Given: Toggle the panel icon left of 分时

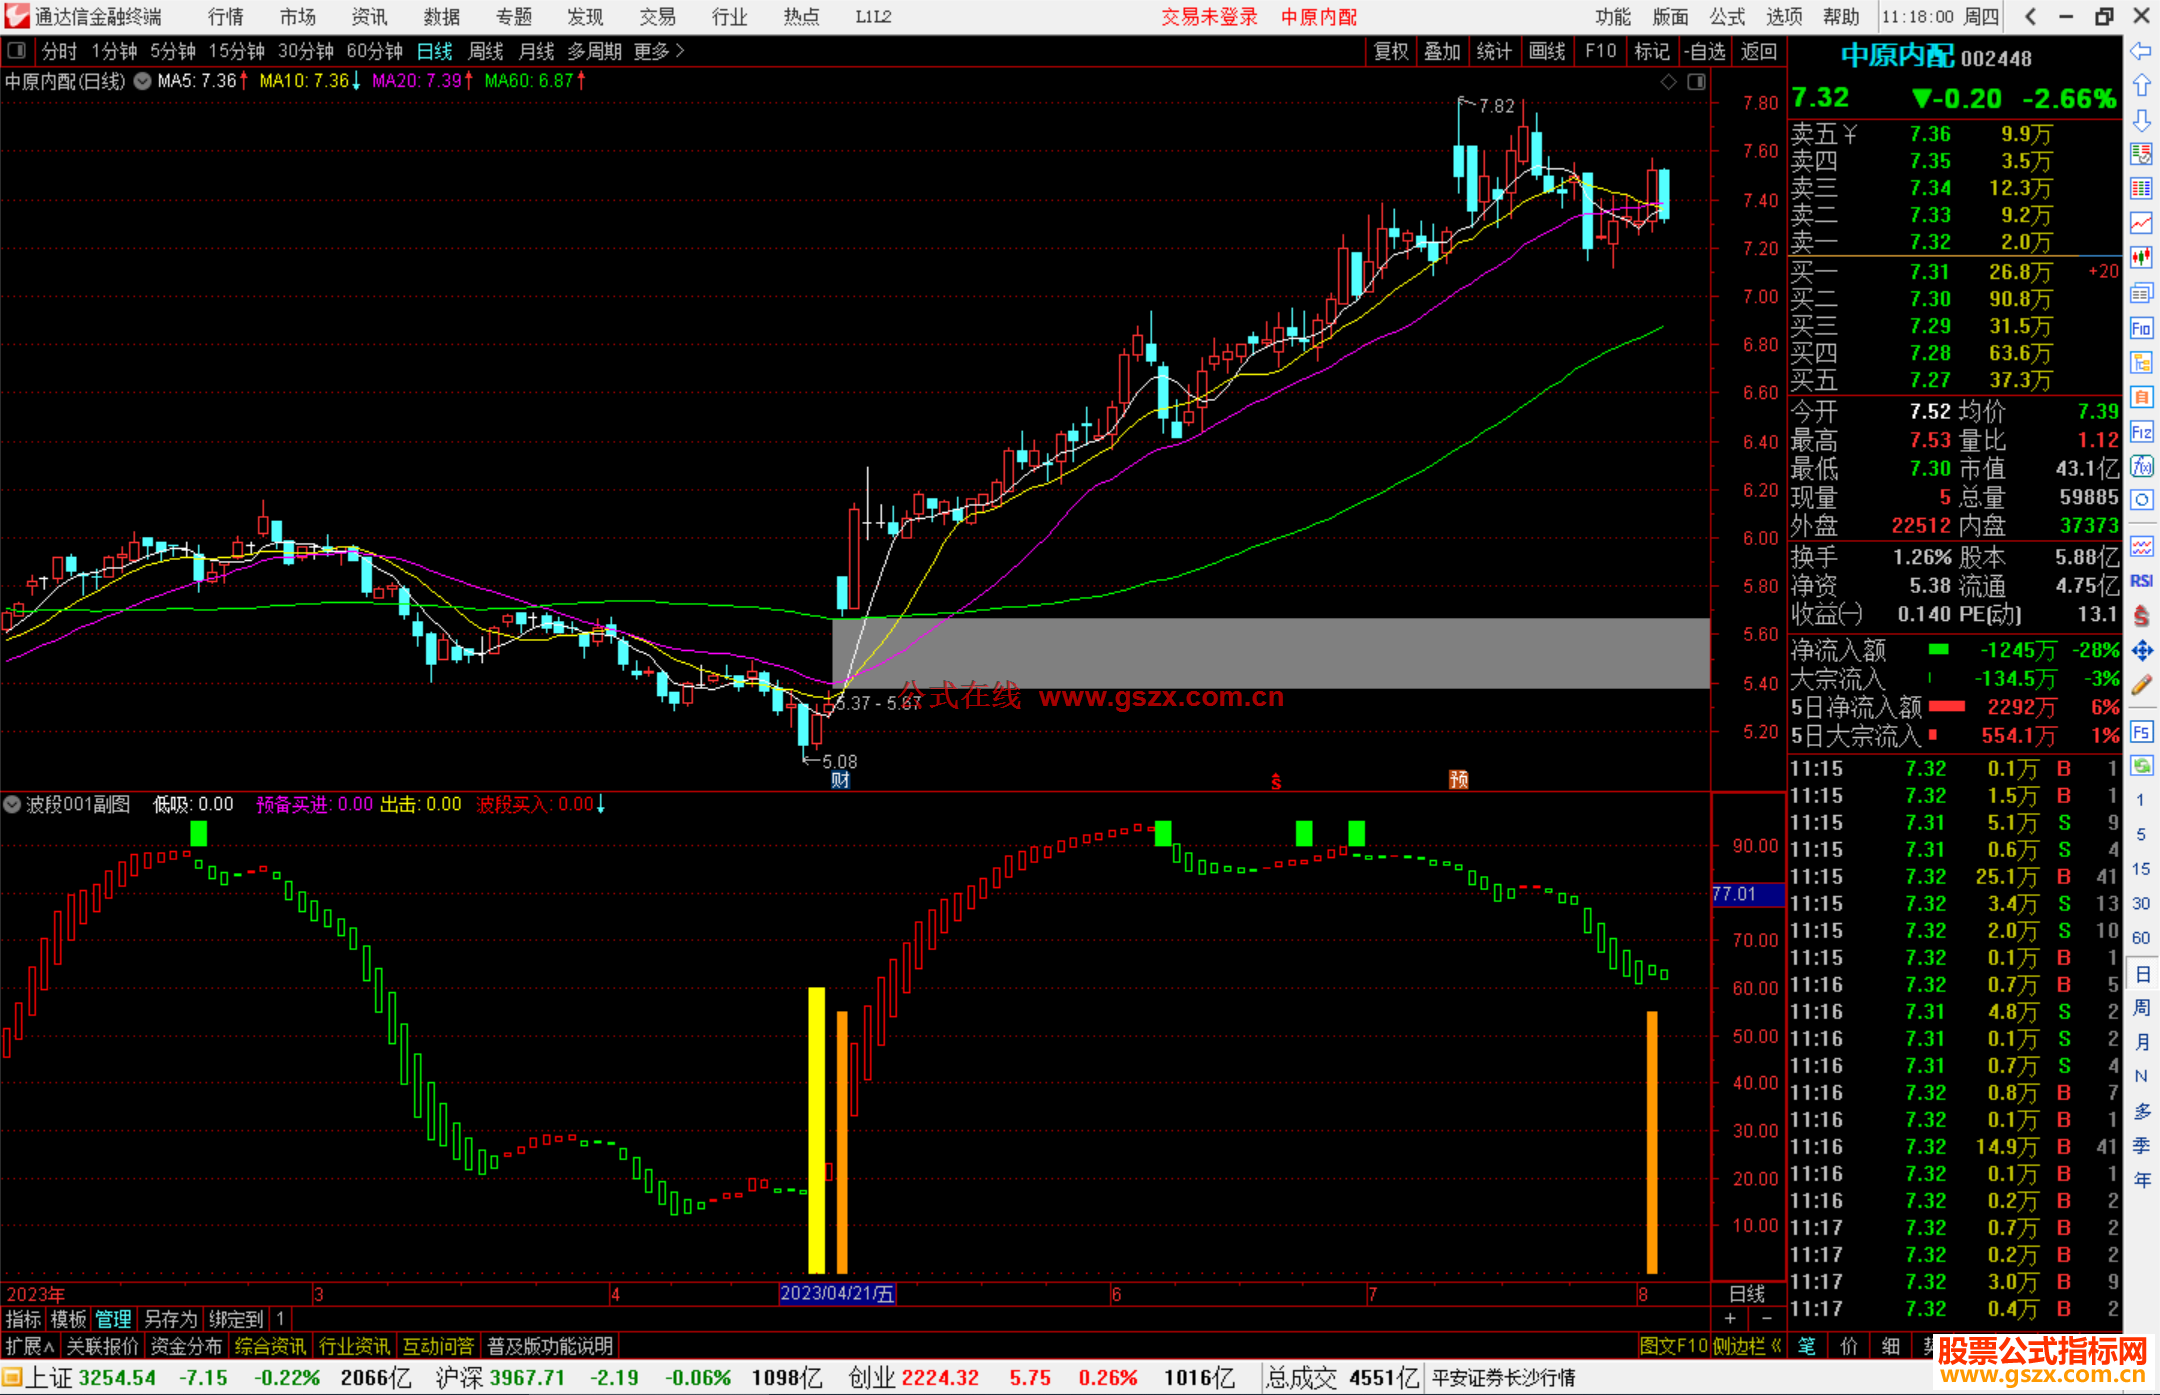Looking at the screenshot, I should [17, 50].
